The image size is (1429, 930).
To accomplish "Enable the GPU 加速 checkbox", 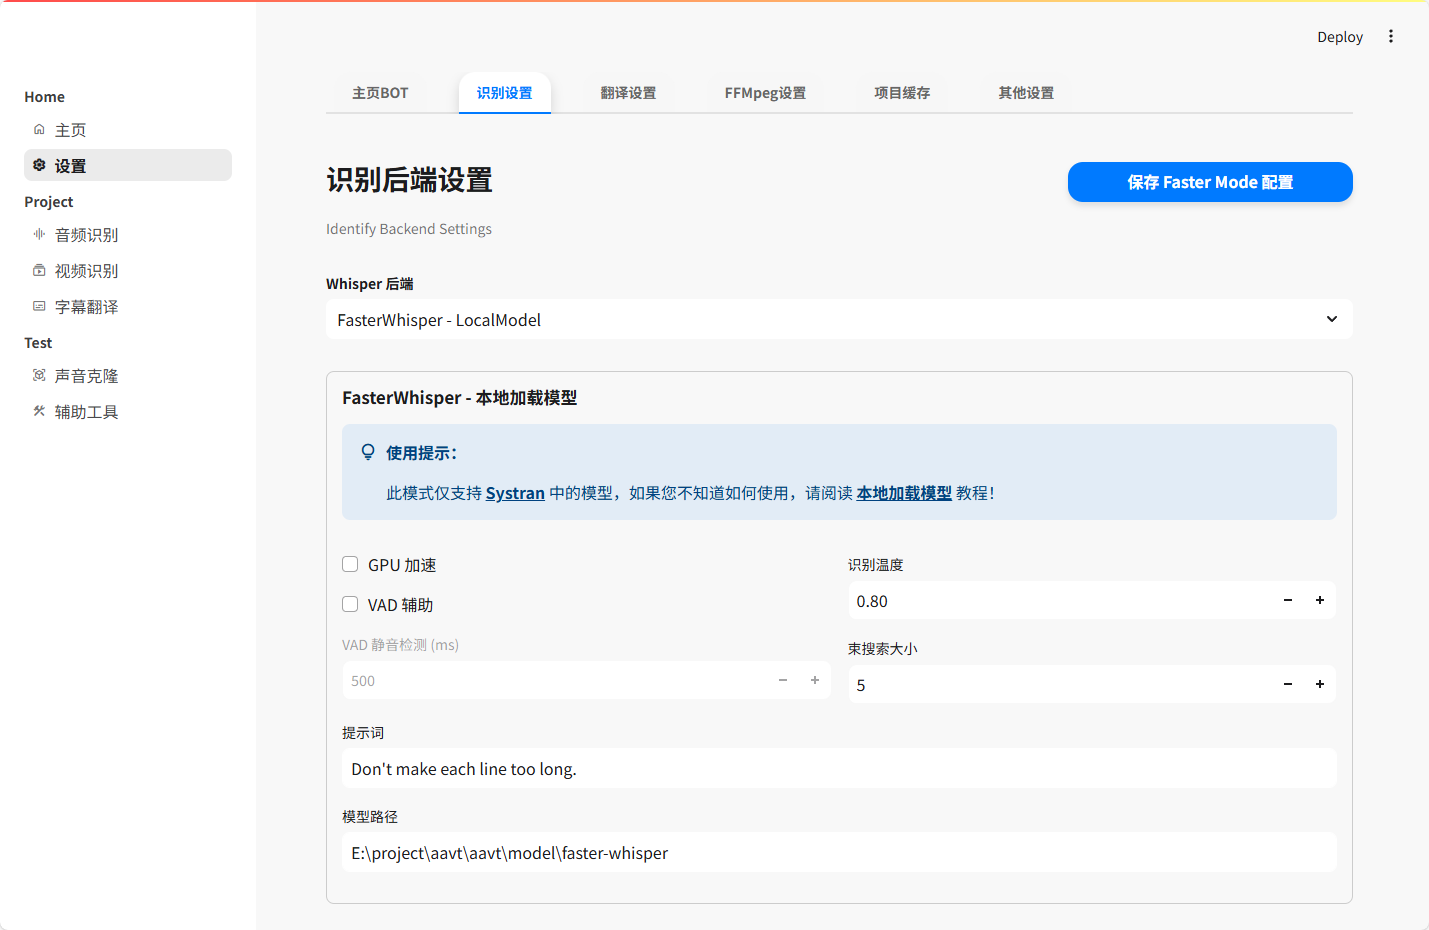I will click(350, 564).
